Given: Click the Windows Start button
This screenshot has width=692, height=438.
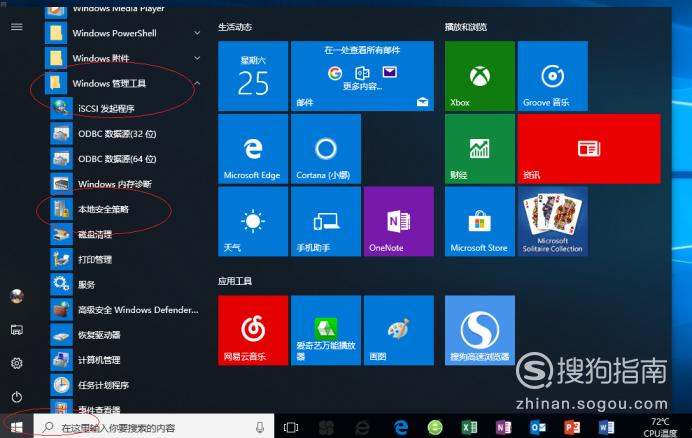Looking at the screenshot, I should (x=17, y=427).
